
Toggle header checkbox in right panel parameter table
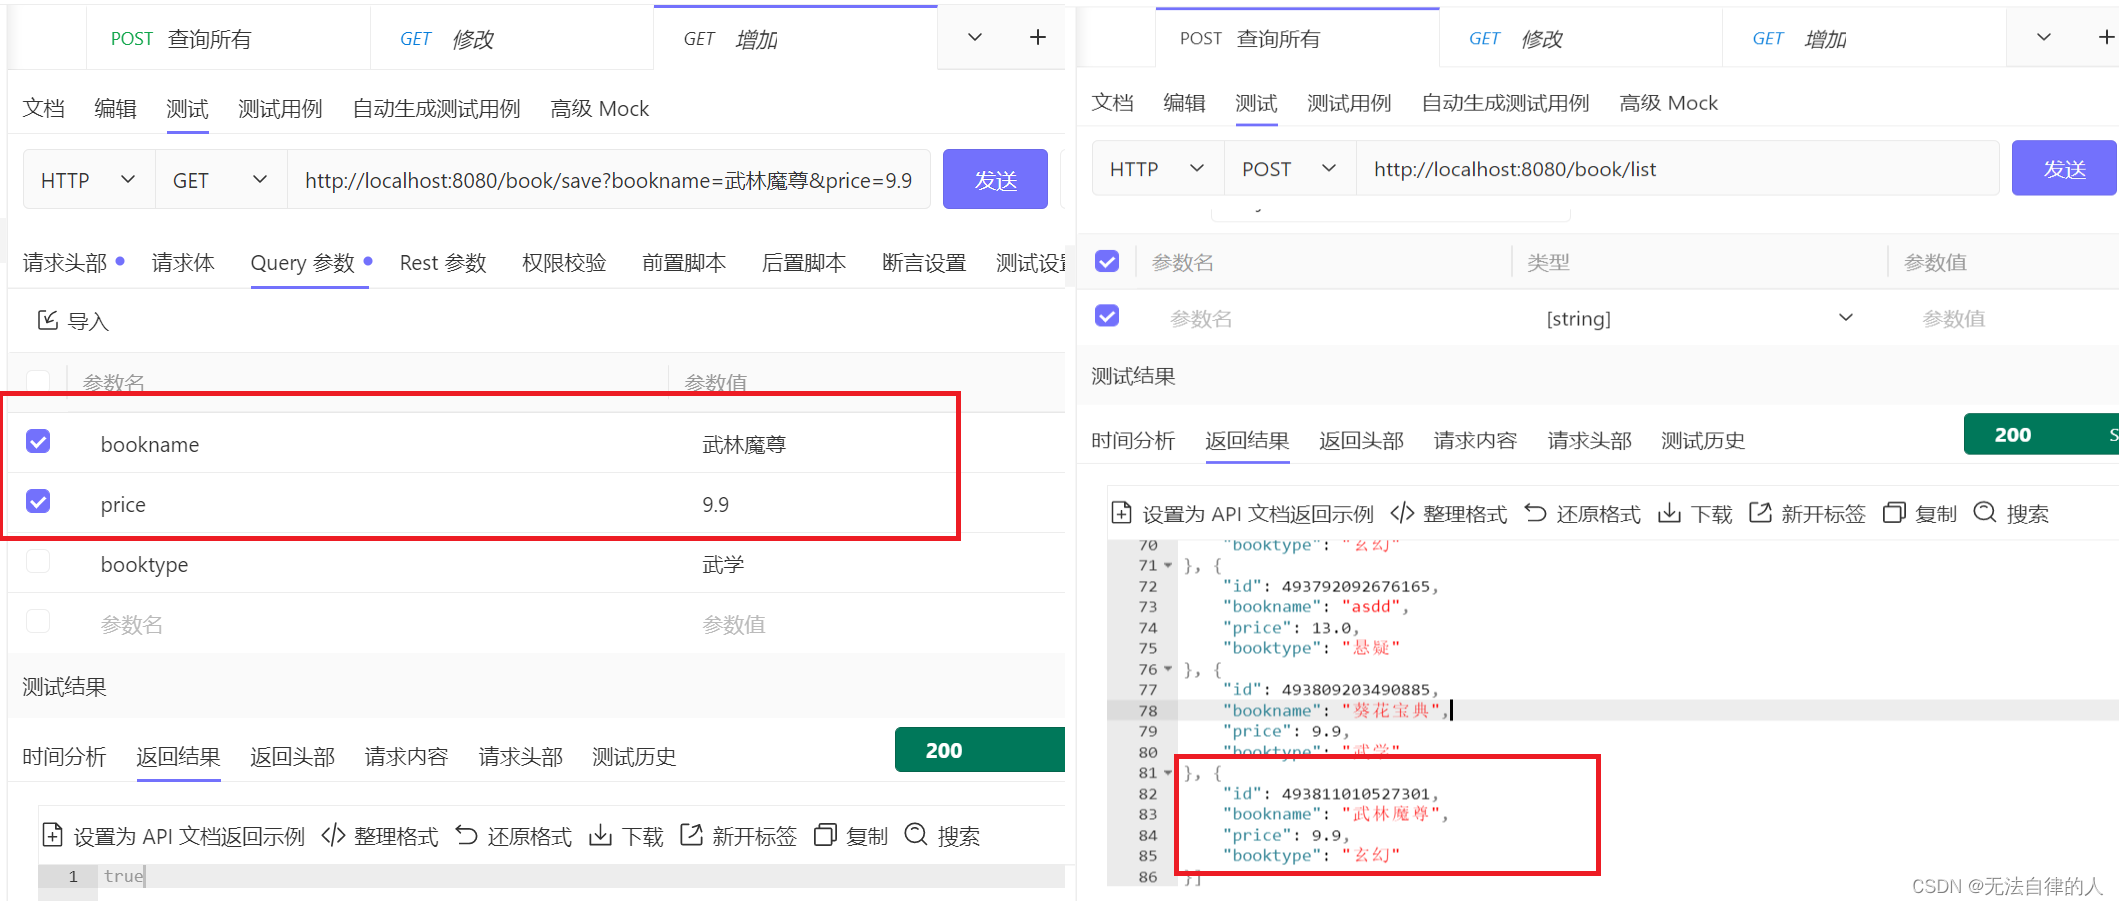click(x=1107, y=261)
